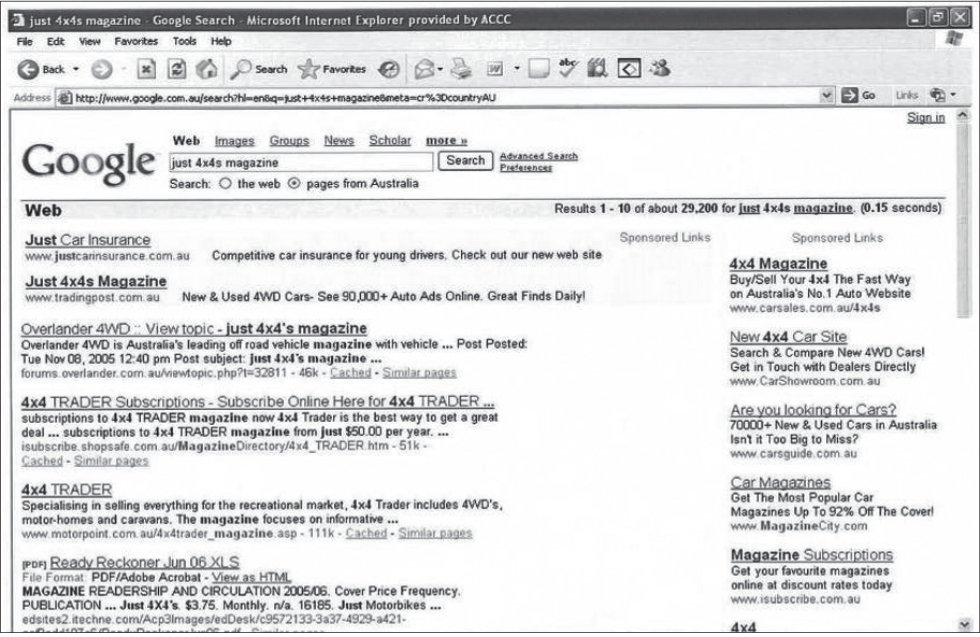Screen dimensions: 980x637
Task: Open dropdown beside the Links toolbar icon
Action: (953, 95)
